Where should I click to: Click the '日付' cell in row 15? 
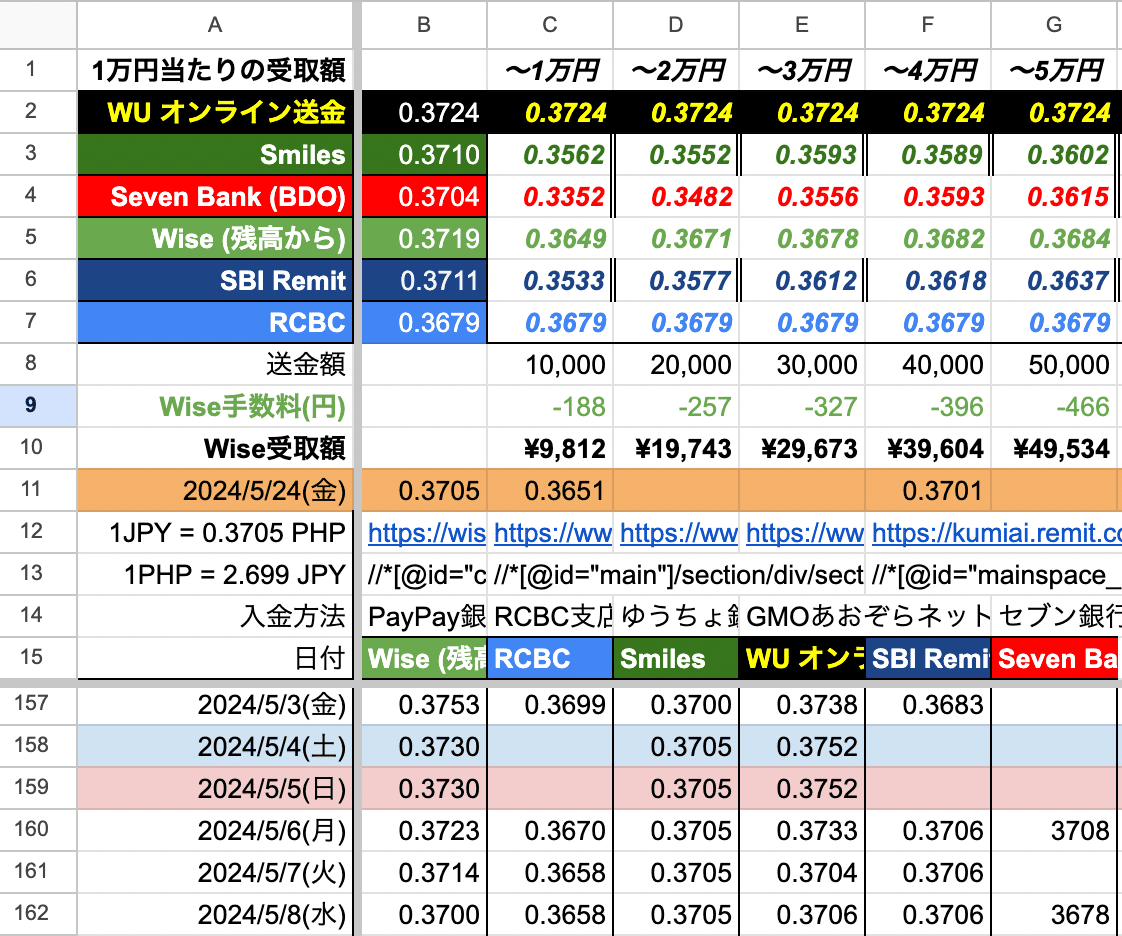pos(215,658)
